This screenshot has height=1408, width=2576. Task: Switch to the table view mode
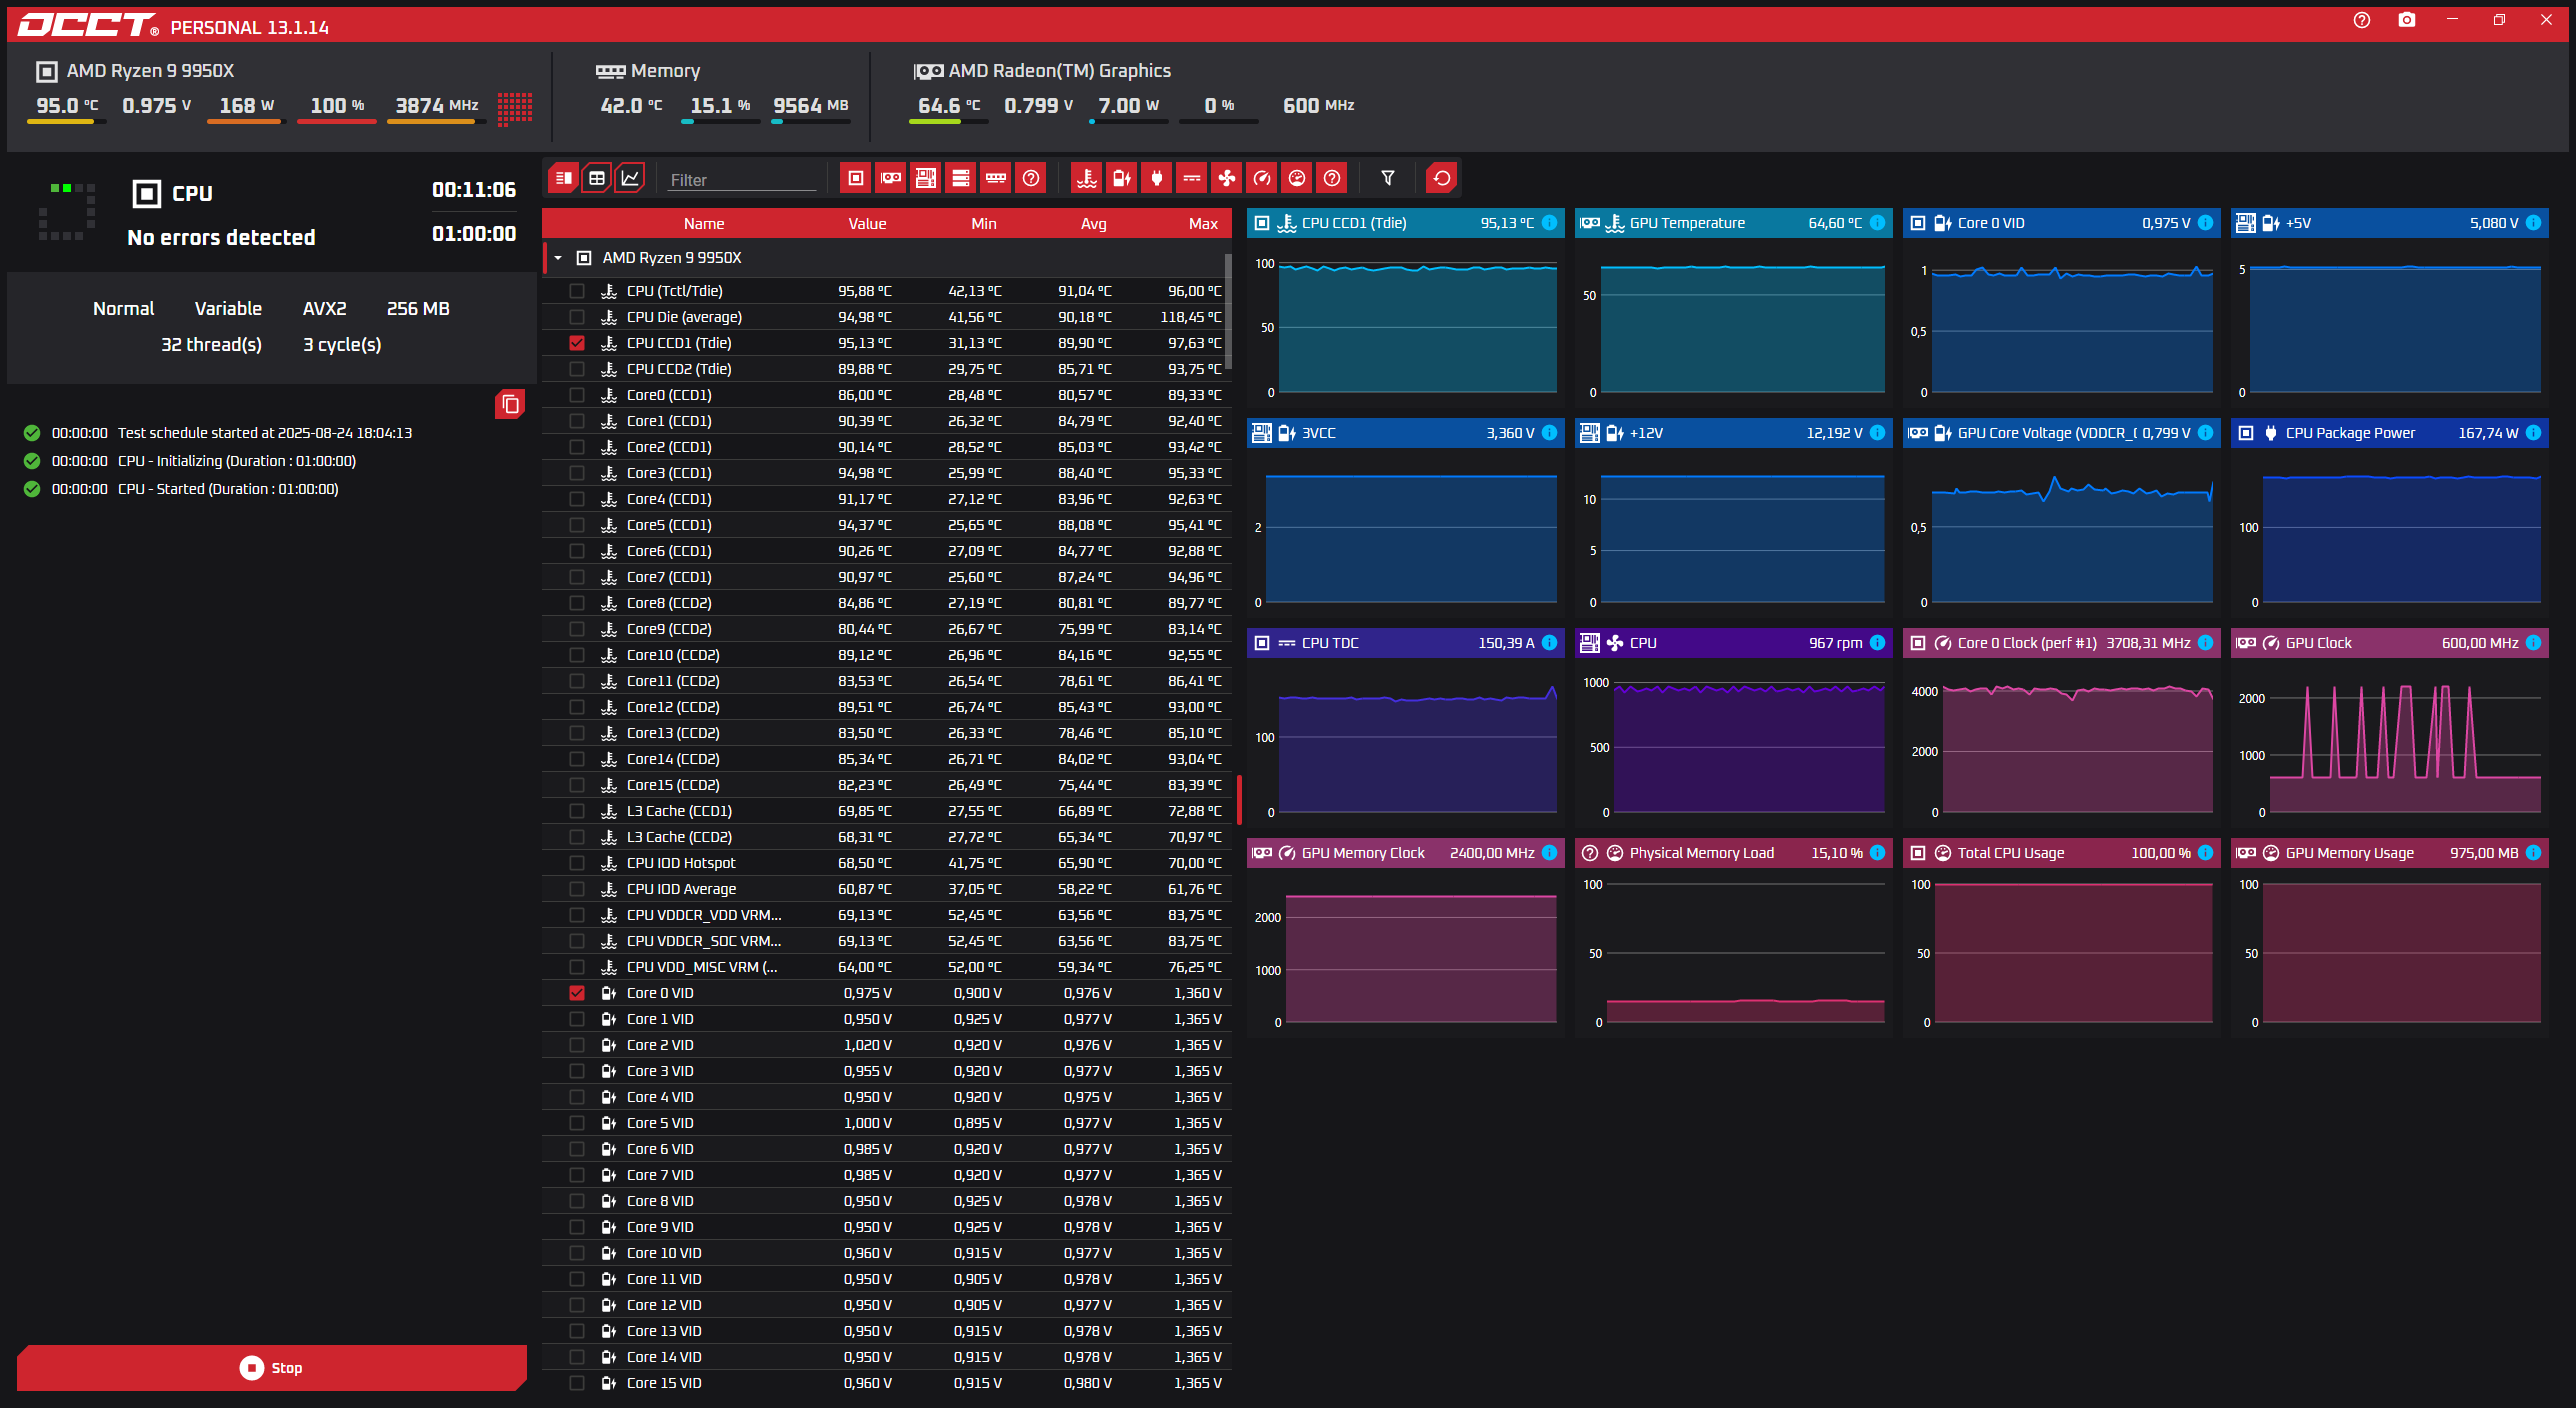click(597, 178)
